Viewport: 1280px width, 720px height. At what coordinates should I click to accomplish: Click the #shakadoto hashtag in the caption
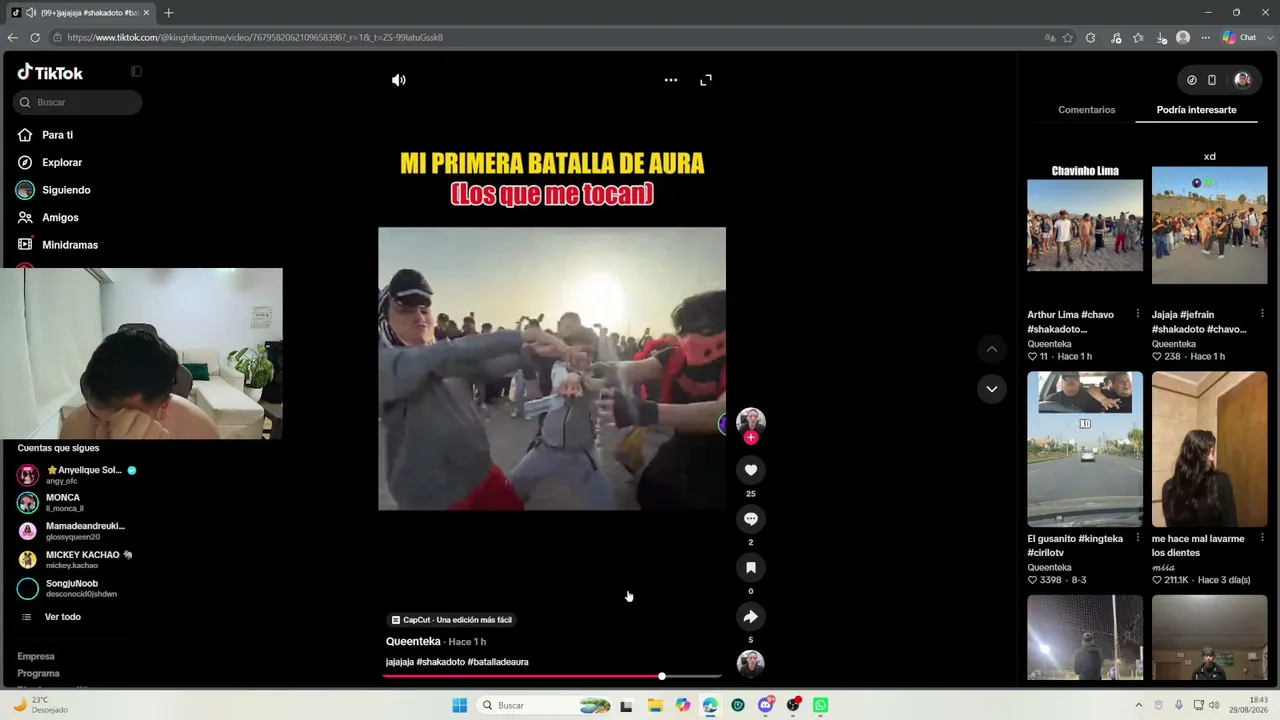440,662
